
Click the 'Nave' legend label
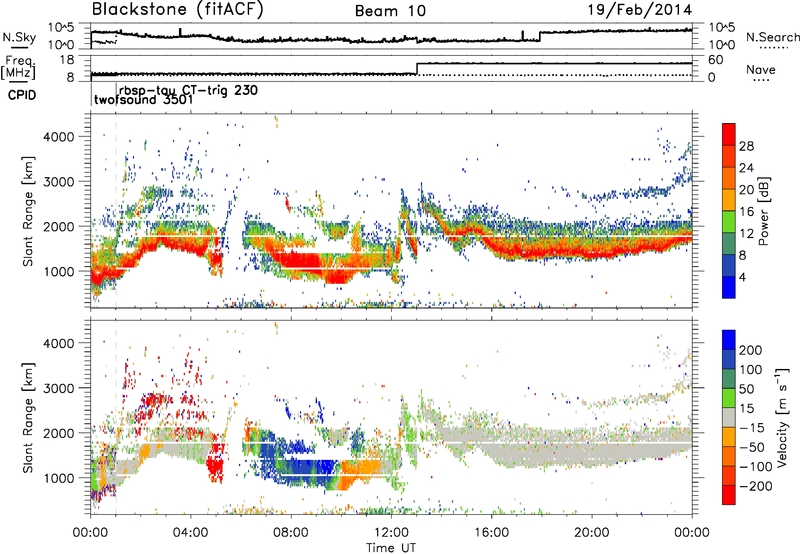(760, 69)
